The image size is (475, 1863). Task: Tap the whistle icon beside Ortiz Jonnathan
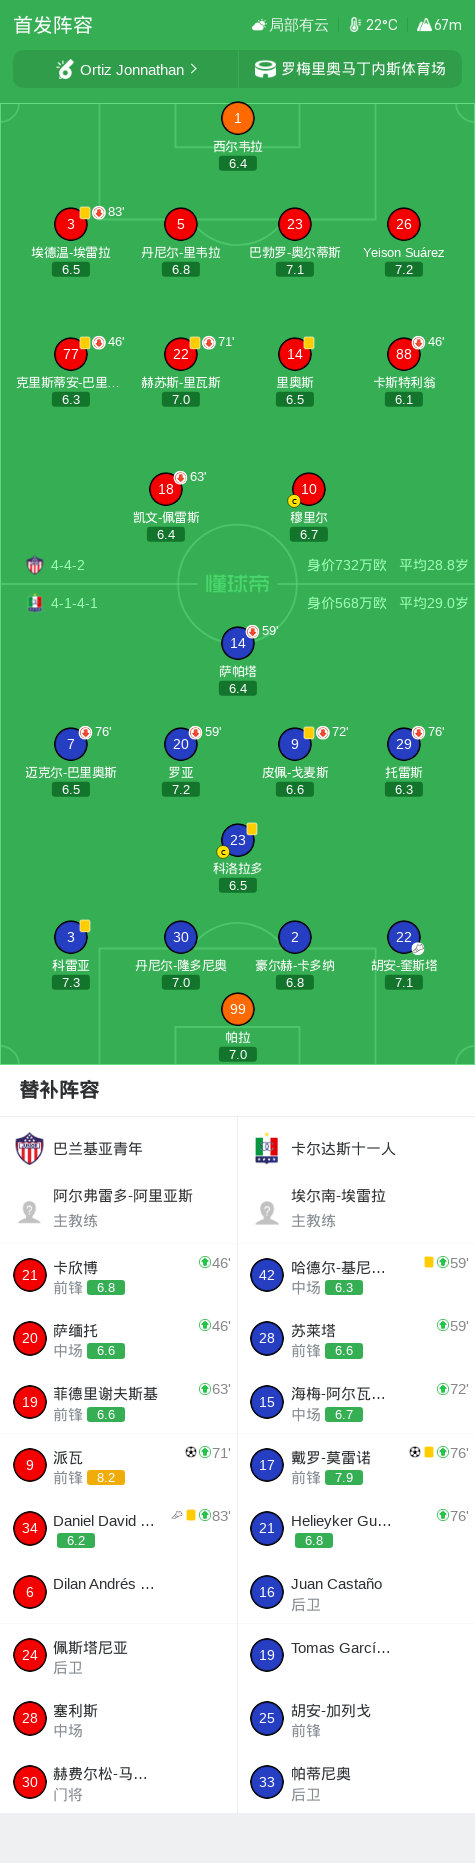point(65,69)
